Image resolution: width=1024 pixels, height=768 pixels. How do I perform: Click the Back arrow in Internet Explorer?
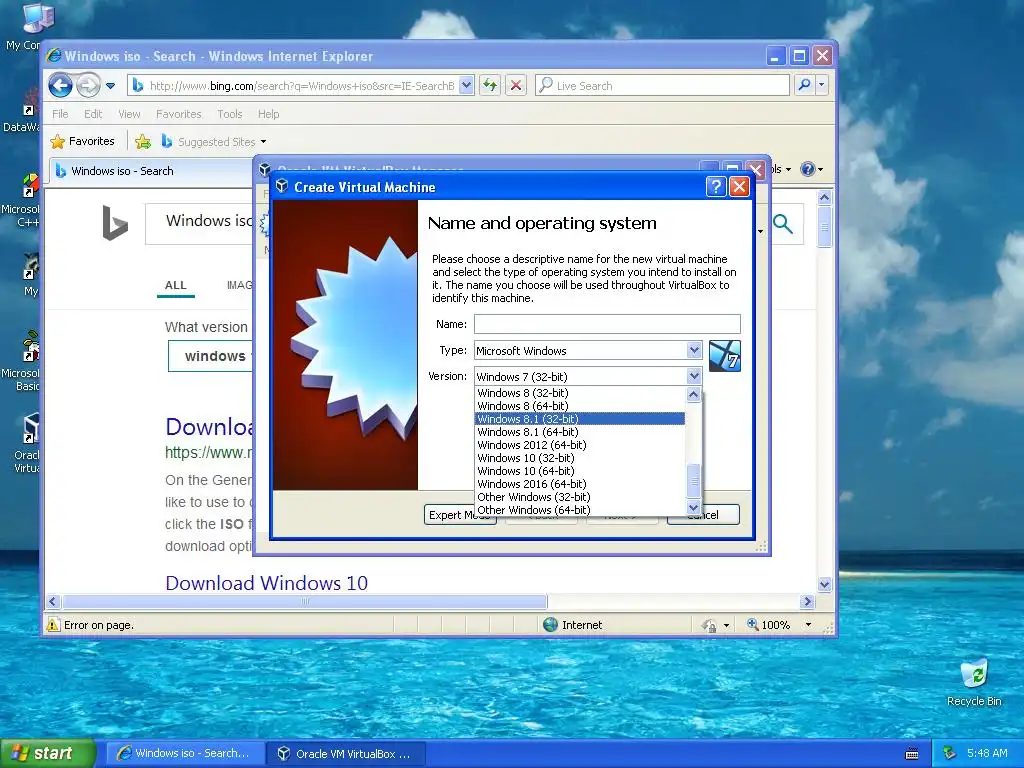(60, 85)
